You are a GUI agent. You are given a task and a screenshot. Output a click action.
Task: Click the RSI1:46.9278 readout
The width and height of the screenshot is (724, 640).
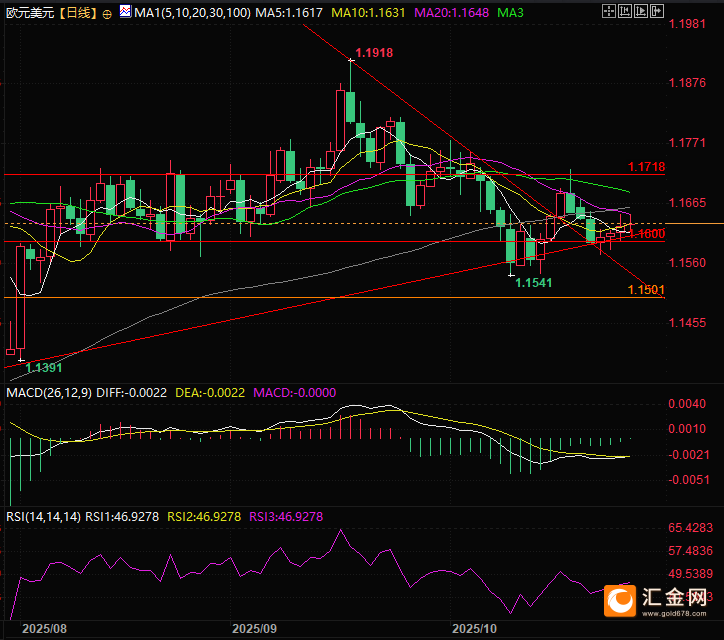point(122,517)
